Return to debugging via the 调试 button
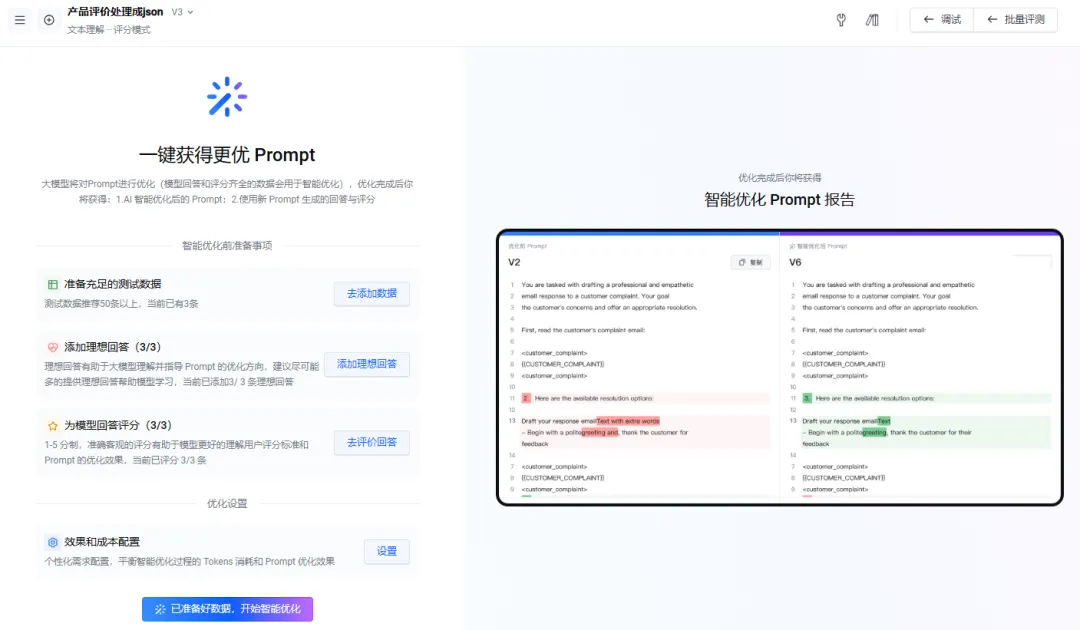The image size is (1080, 630). pos(940,19)
